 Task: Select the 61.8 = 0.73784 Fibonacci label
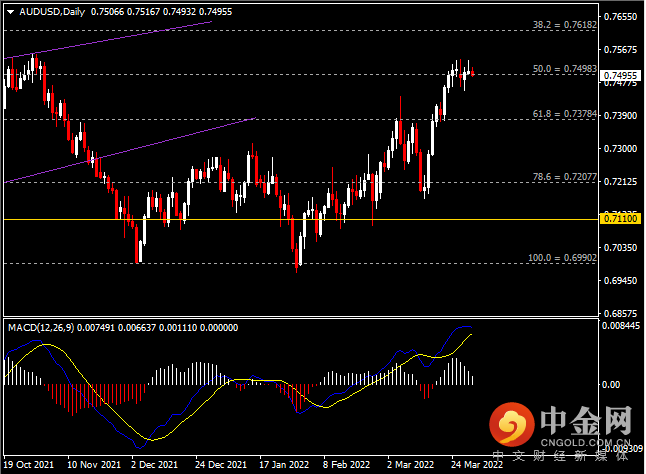coord(564,114)
